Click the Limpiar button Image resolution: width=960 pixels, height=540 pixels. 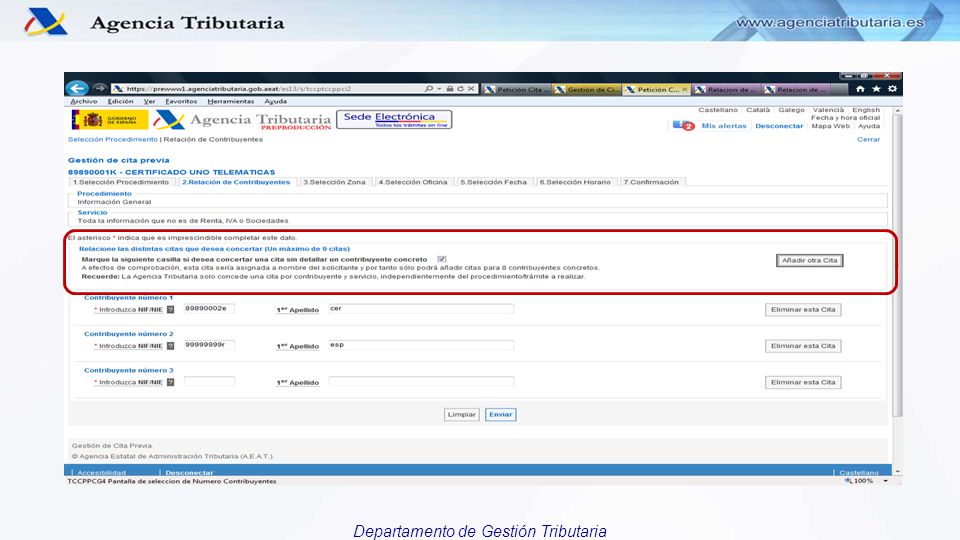462,414
